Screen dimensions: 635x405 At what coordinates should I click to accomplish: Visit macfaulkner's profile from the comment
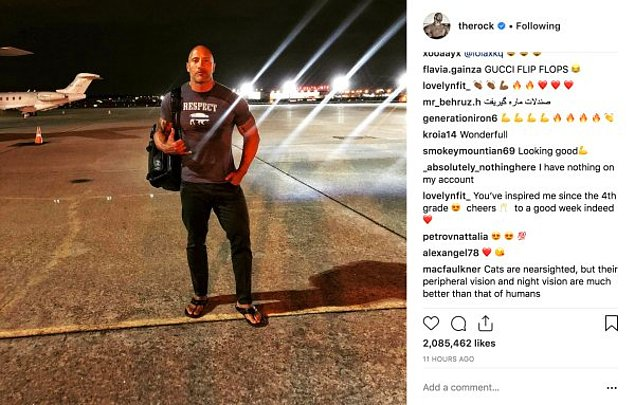click(x=452, y=269)
